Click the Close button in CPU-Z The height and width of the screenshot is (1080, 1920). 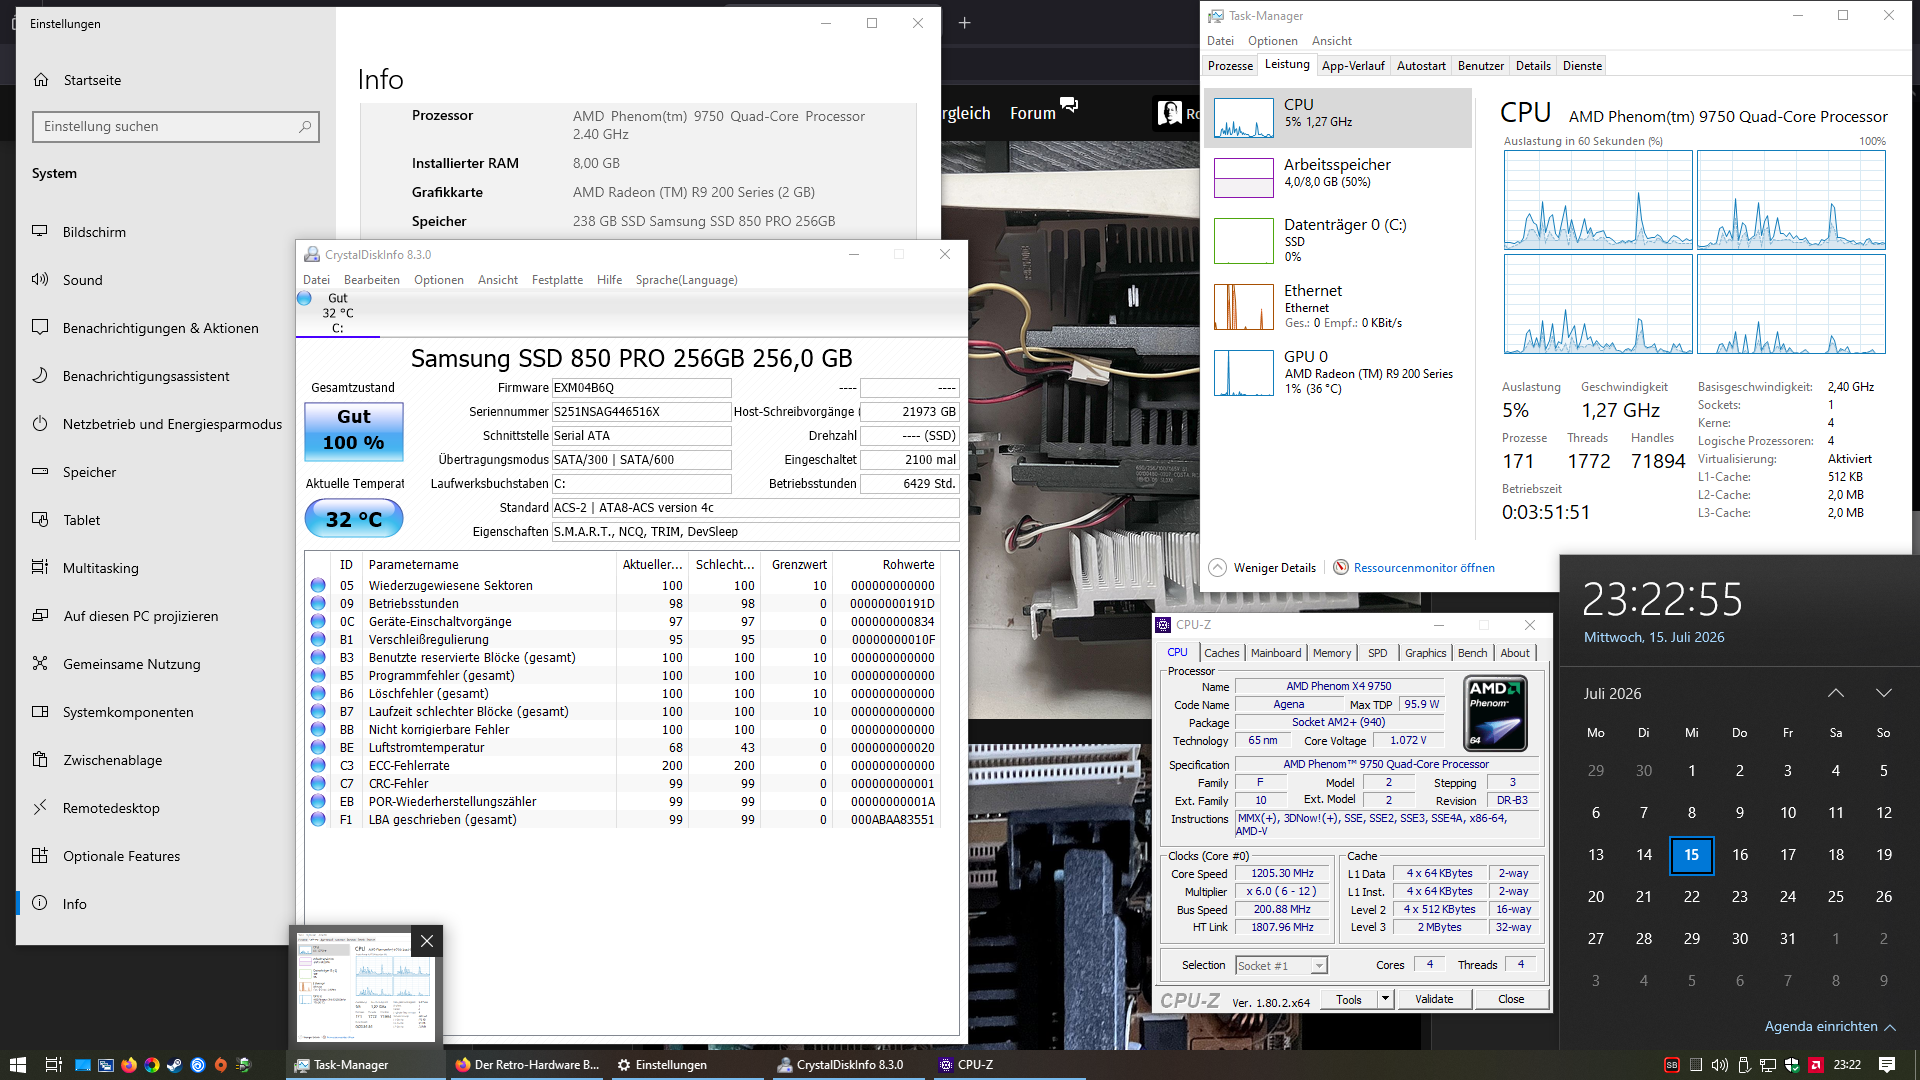(1511, 999)
